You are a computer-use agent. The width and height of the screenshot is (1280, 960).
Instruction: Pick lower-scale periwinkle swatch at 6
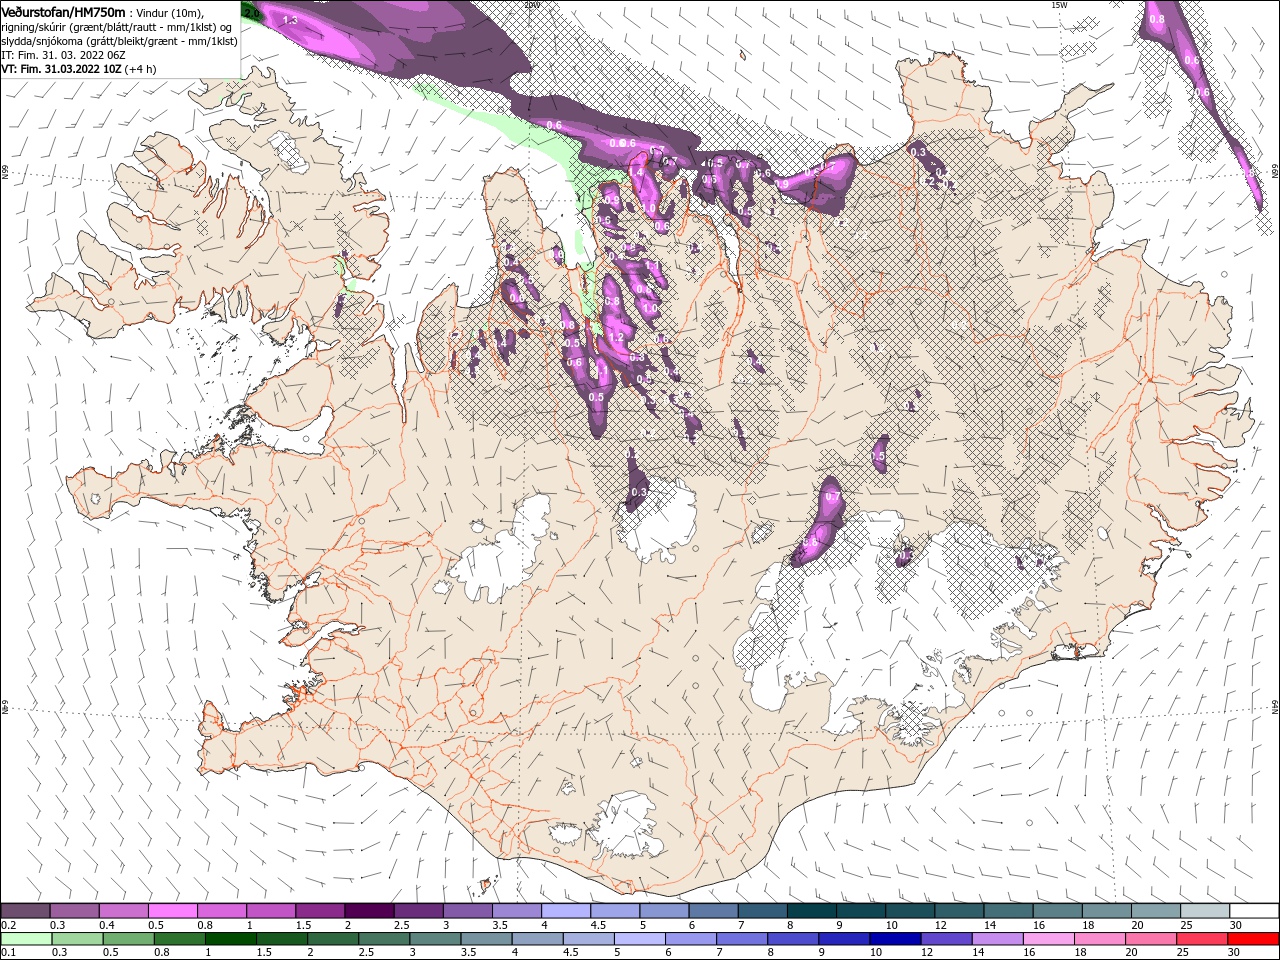689,939
